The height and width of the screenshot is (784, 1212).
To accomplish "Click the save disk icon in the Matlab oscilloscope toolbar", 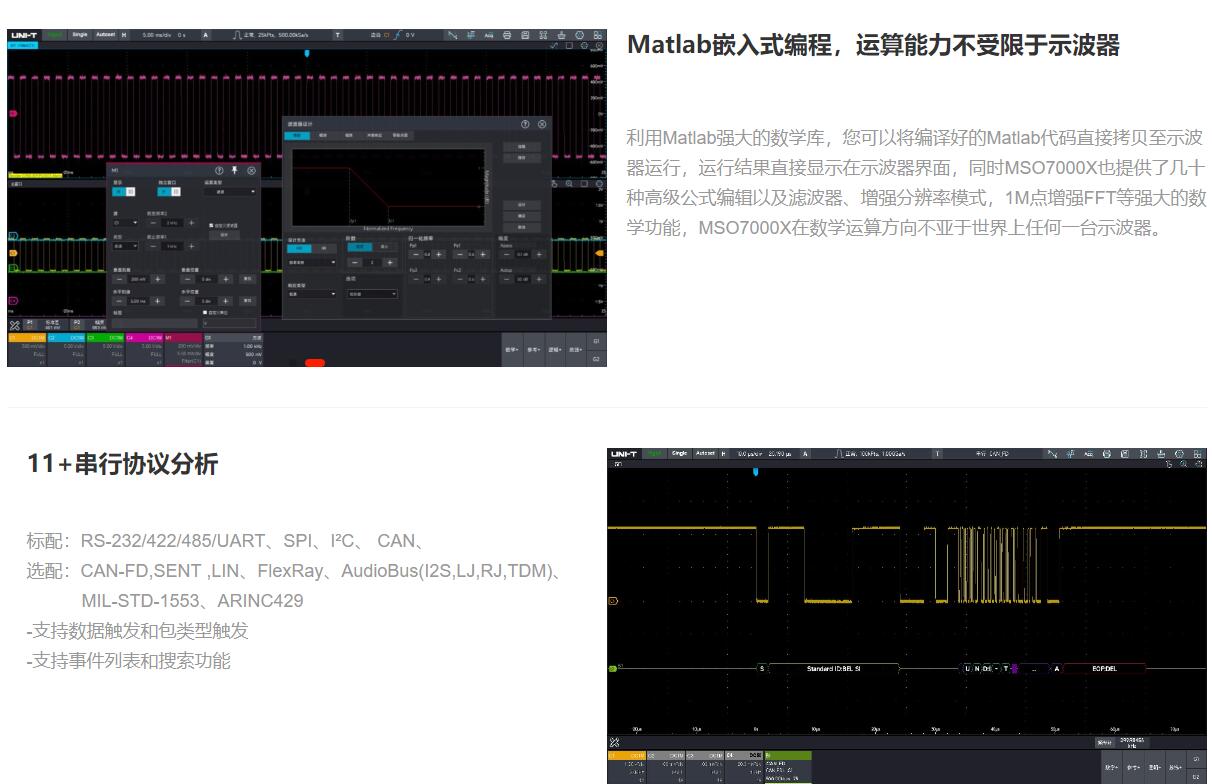I will point(525,35).
